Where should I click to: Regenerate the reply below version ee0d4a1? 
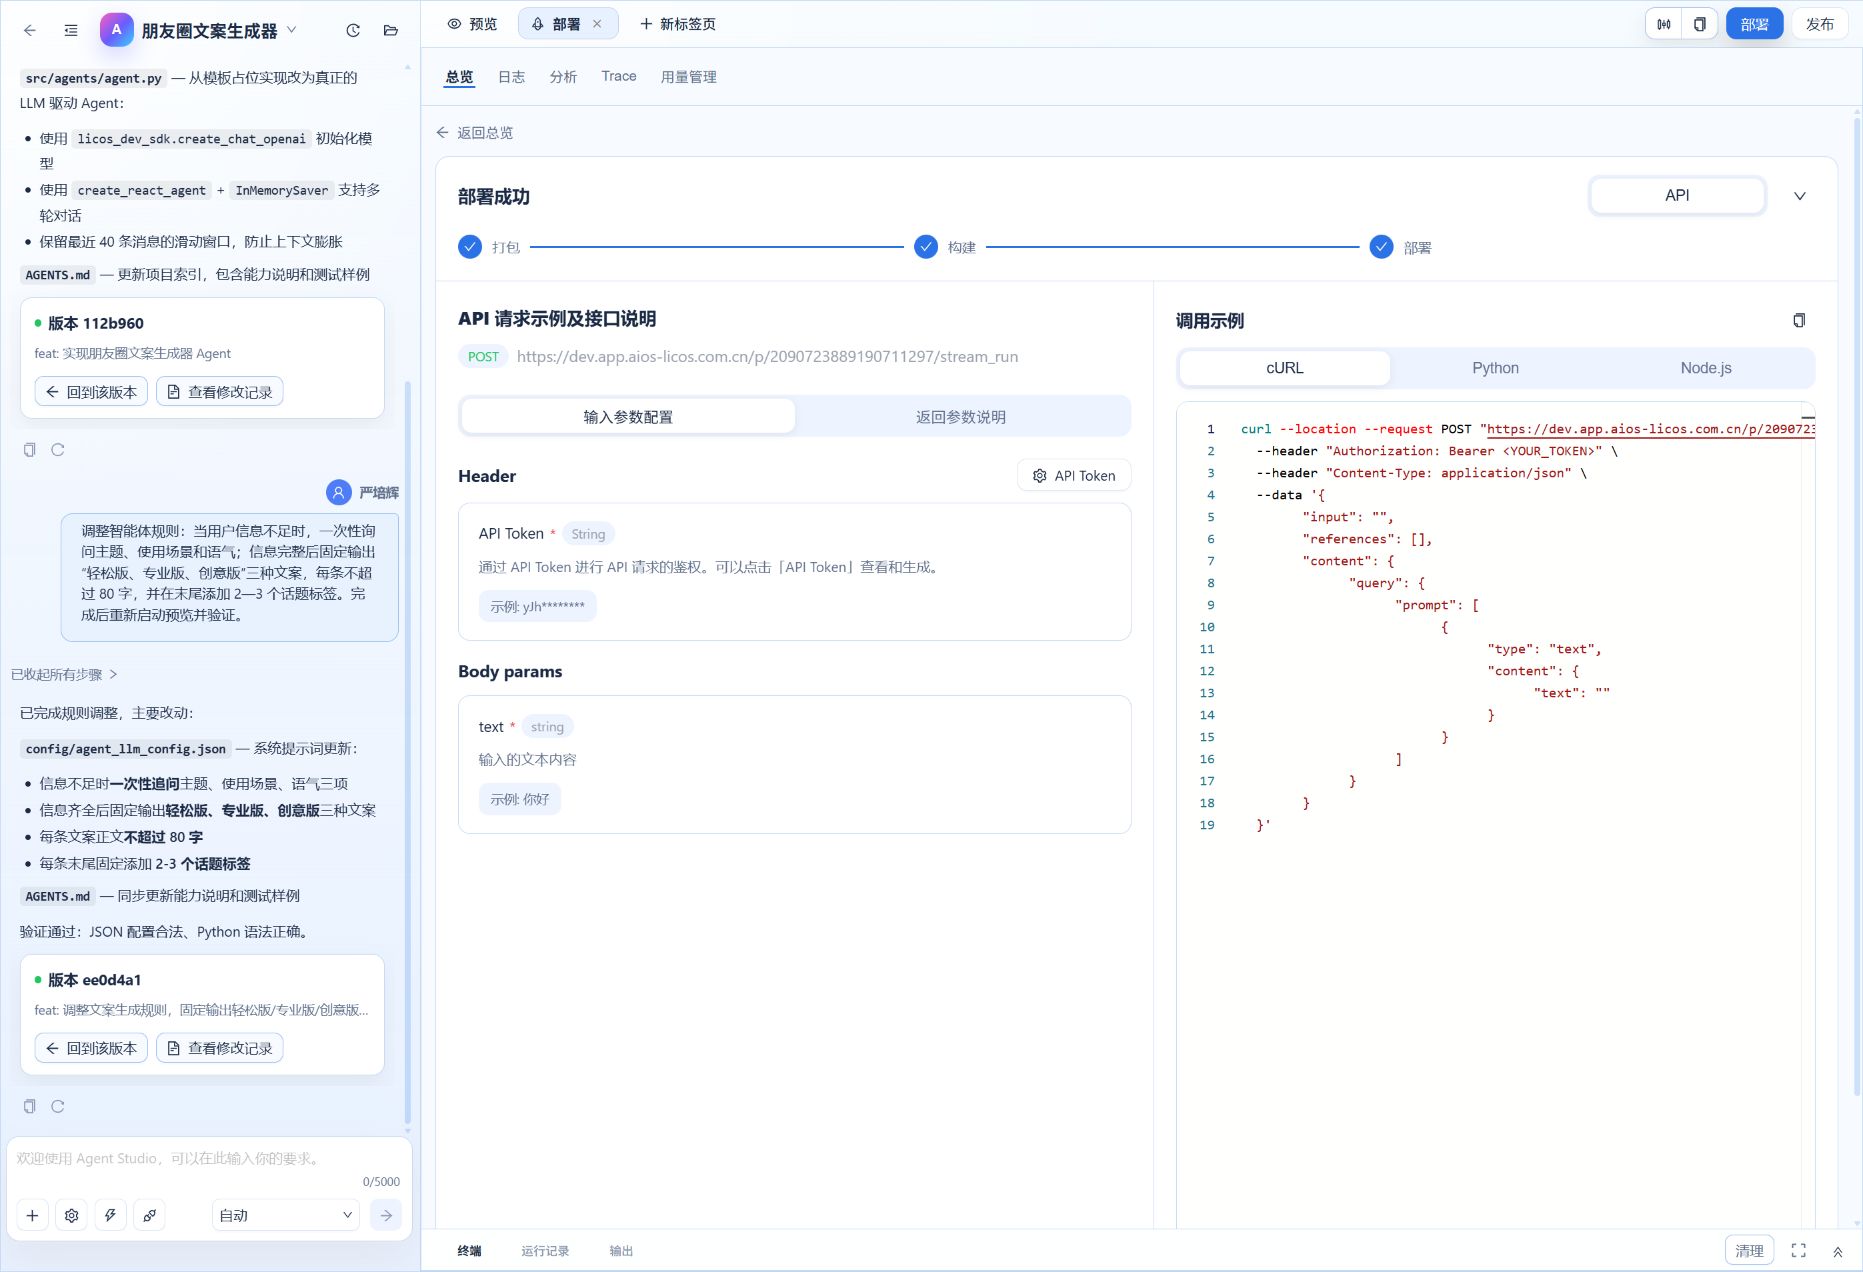pyautogui.click(x=58, y=1106)
